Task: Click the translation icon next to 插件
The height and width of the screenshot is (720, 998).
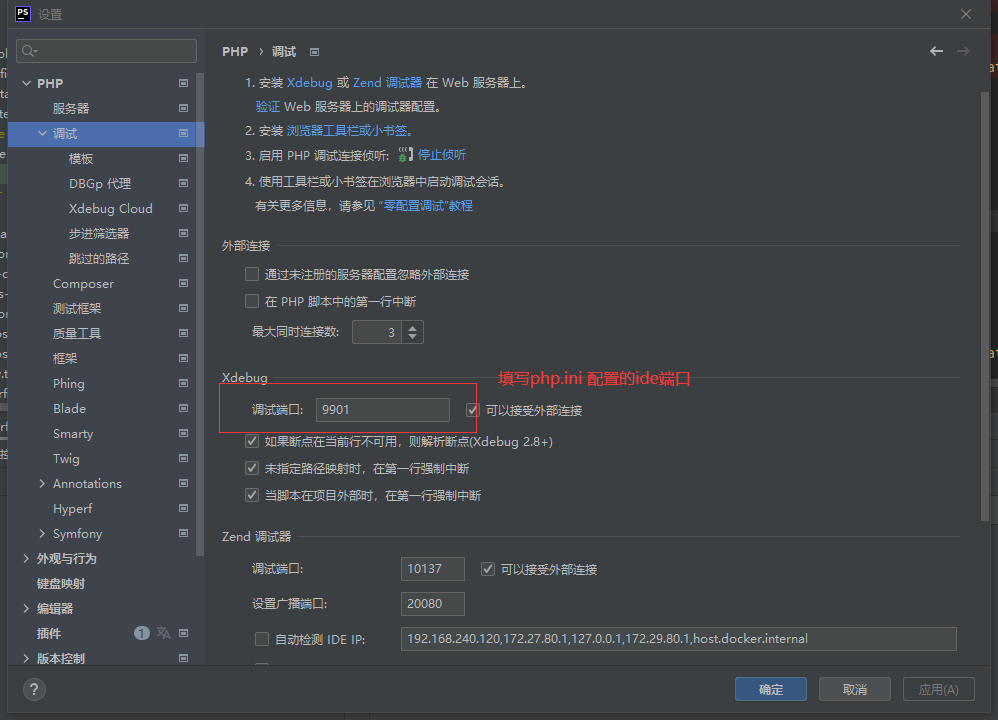Action: [x=164, y=633]
